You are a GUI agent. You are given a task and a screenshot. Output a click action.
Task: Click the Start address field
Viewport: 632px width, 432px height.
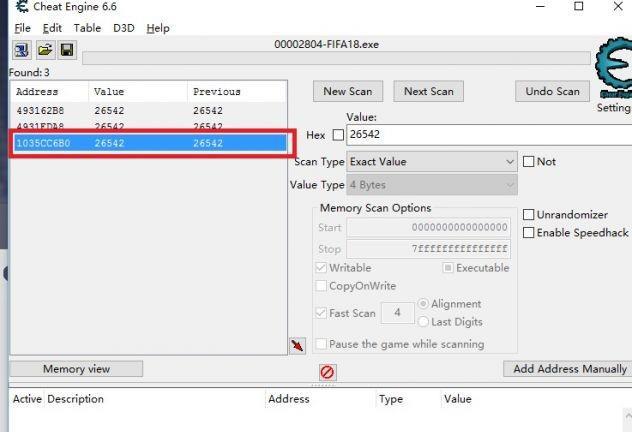(x=428, y=227)
